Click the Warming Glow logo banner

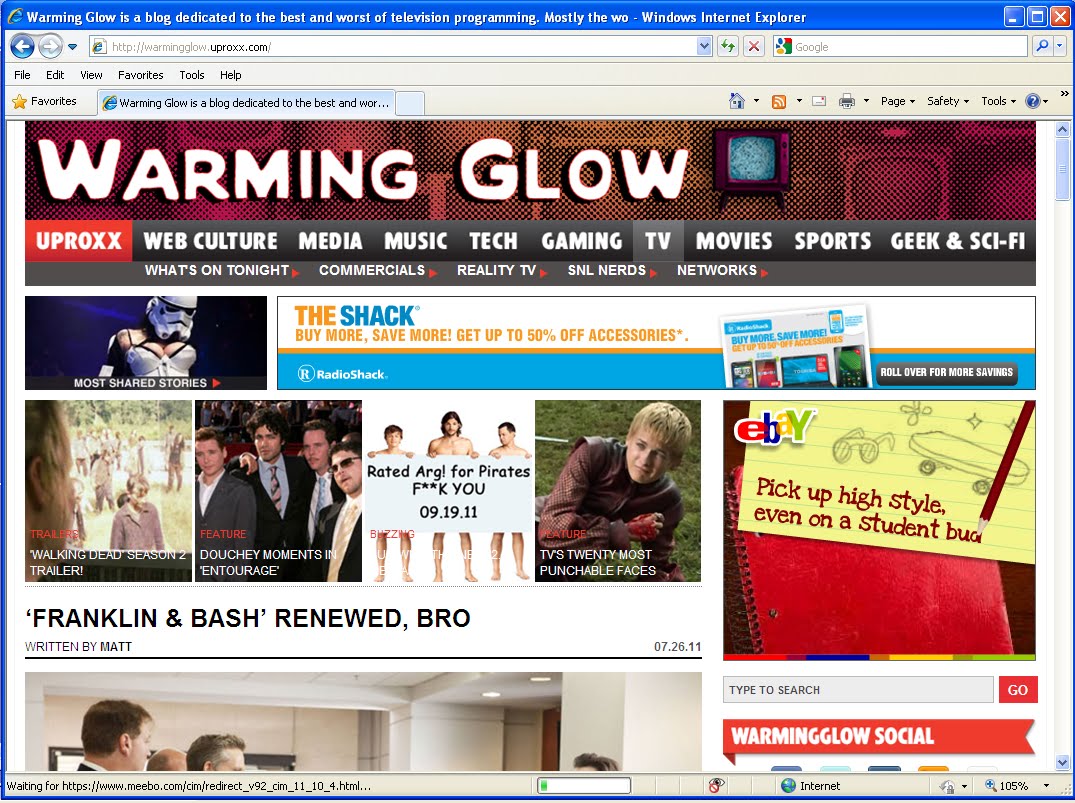coord(530,171)
